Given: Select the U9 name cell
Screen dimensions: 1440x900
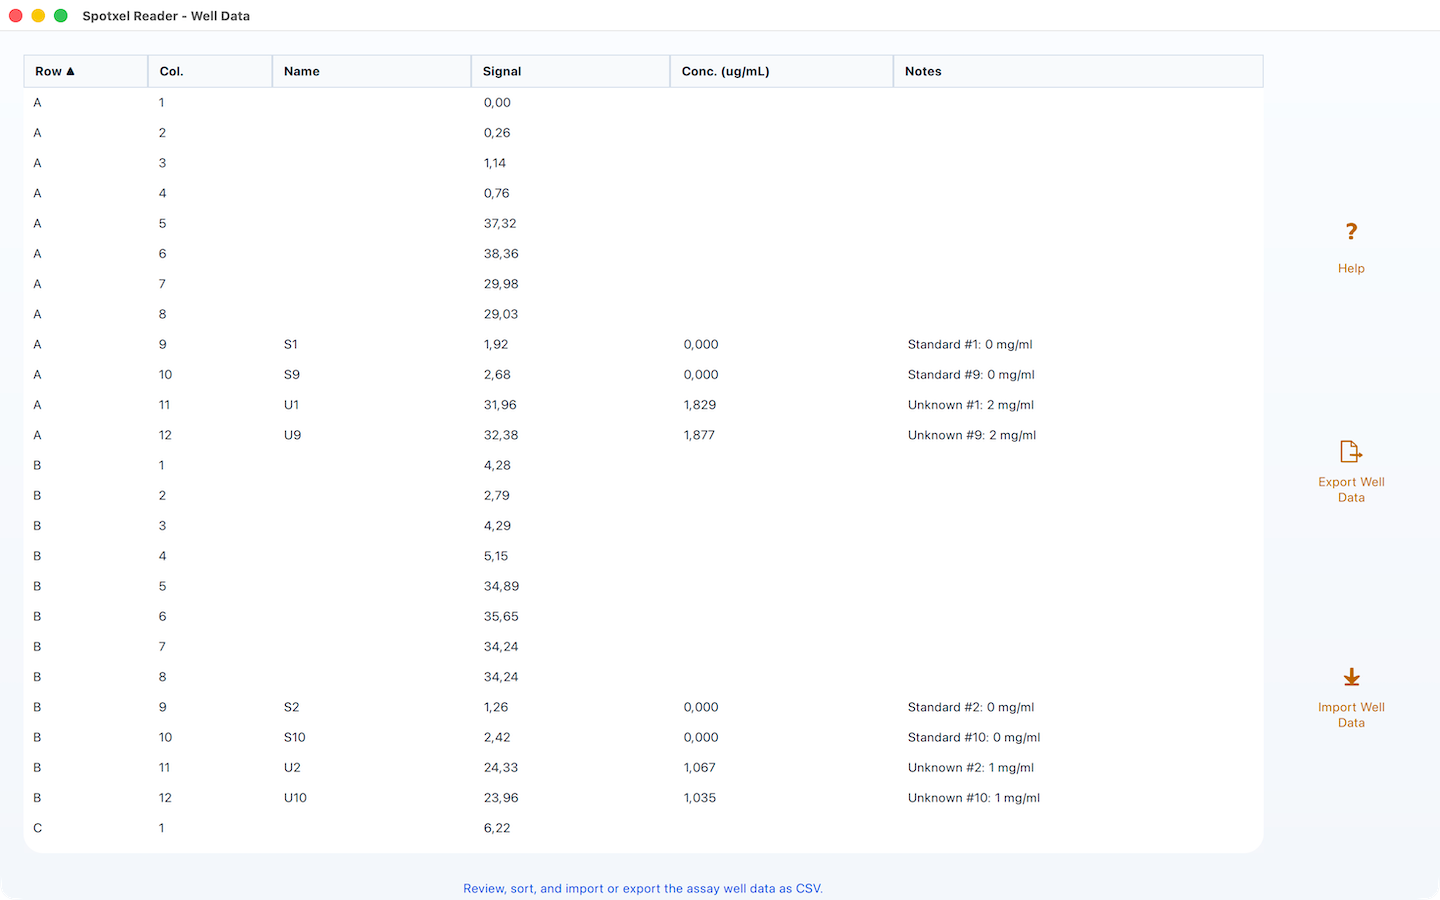Looking at the screenshot, I should point(292,435).
